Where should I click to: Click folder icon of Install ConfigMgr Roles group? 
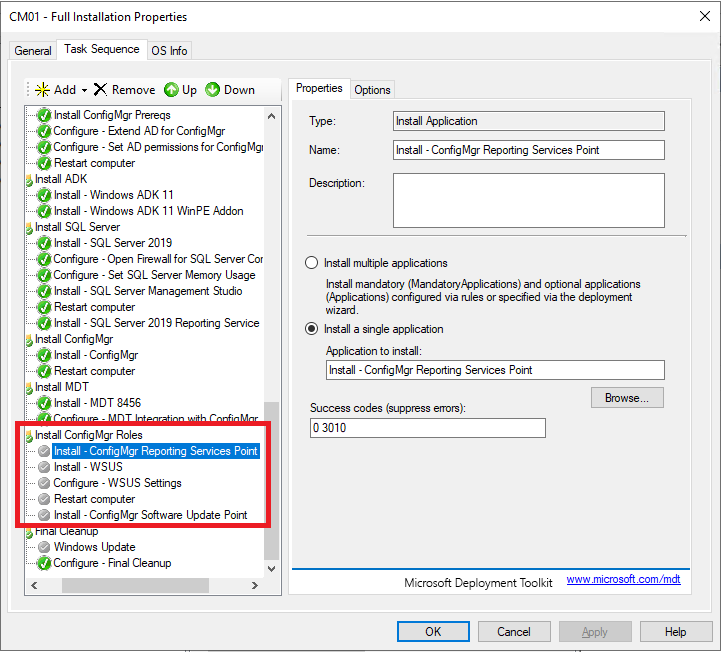coord(29,436)
